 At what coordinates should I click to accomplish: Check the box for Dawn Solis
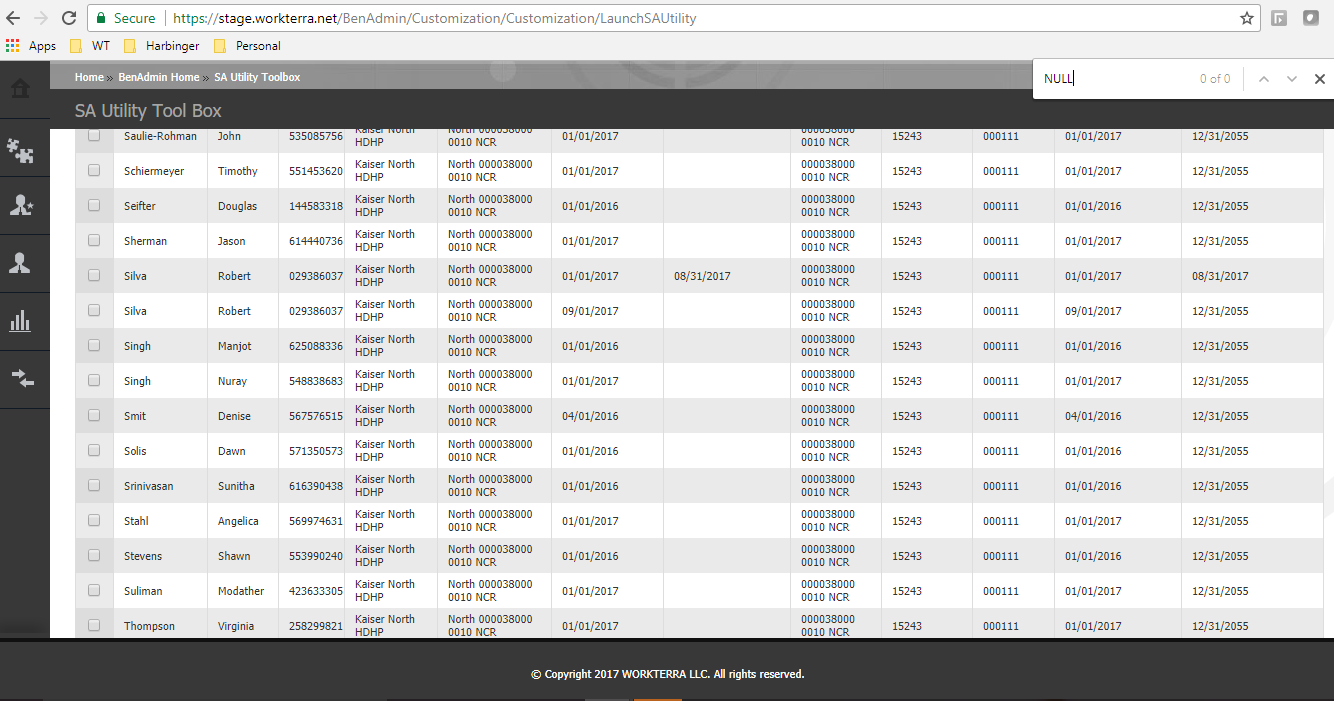(x=94, y=450)
